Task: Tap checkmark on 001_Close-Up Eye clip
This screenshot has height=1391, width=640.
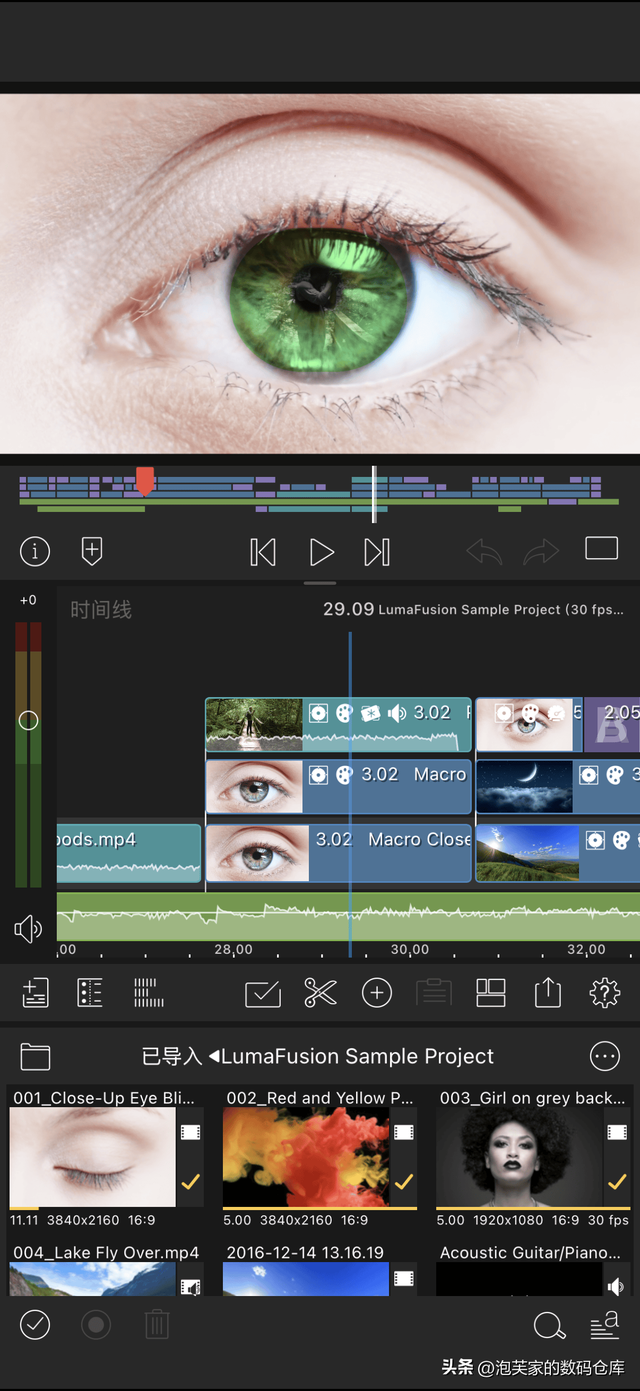Action: pyautogui.click(x=190, y=1183)
